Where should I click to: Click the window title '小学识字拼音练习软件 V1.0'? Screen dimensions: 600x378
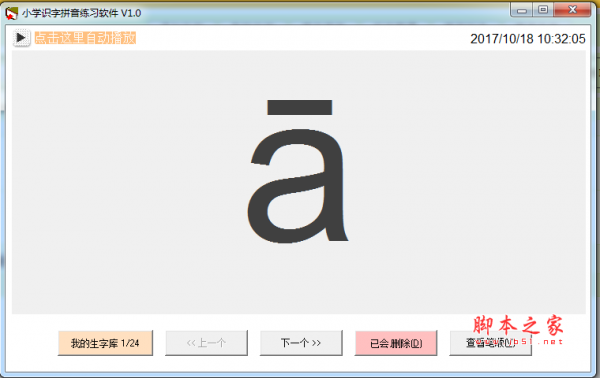pos(82,13)
